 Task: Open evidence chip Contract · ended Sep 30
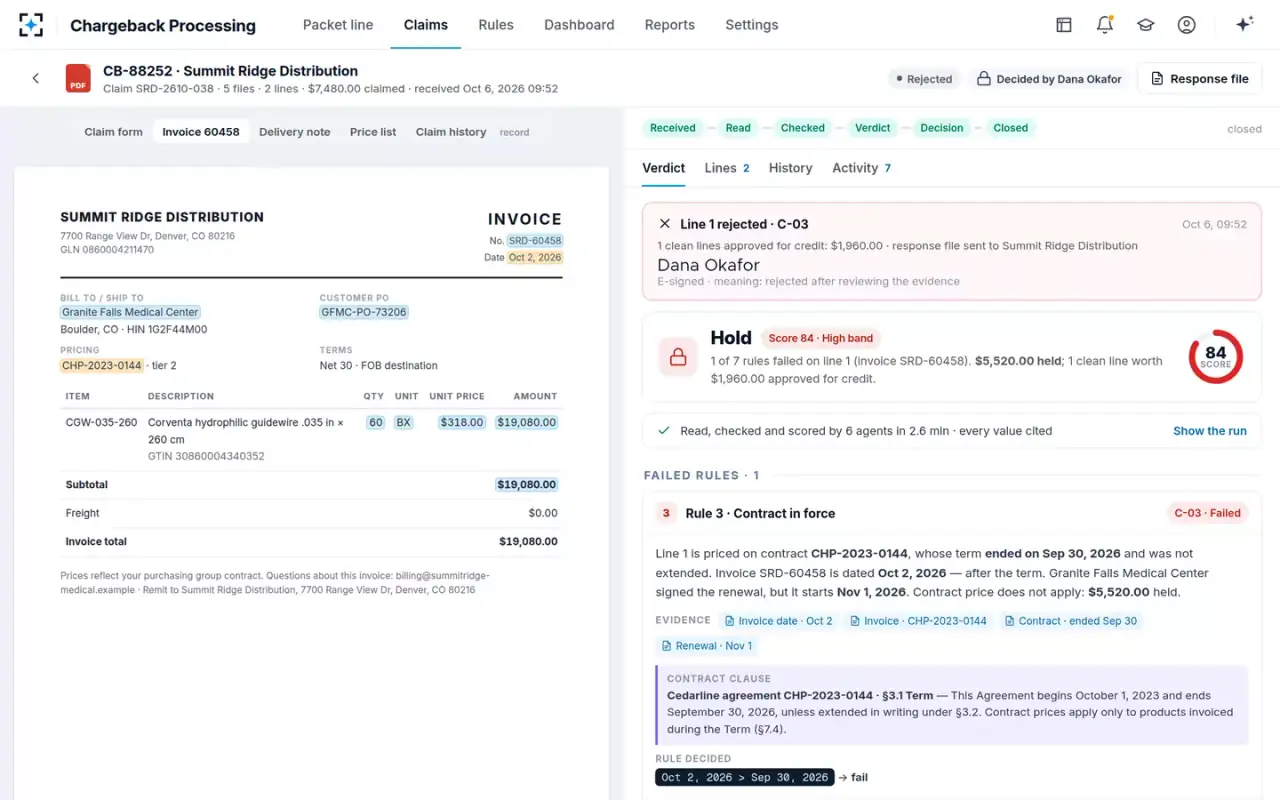pos(1070,621)
